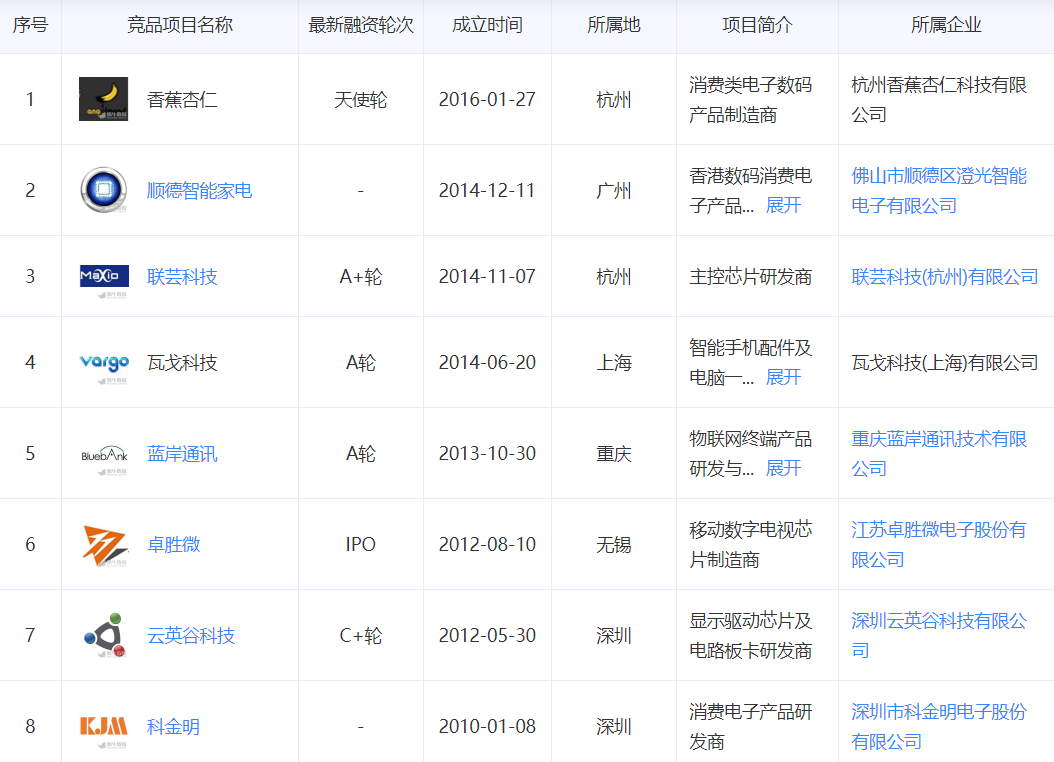The width and height of the screenshot is (1054, 762).
Task: Click the 序号 column header
Action: (30, 25)
